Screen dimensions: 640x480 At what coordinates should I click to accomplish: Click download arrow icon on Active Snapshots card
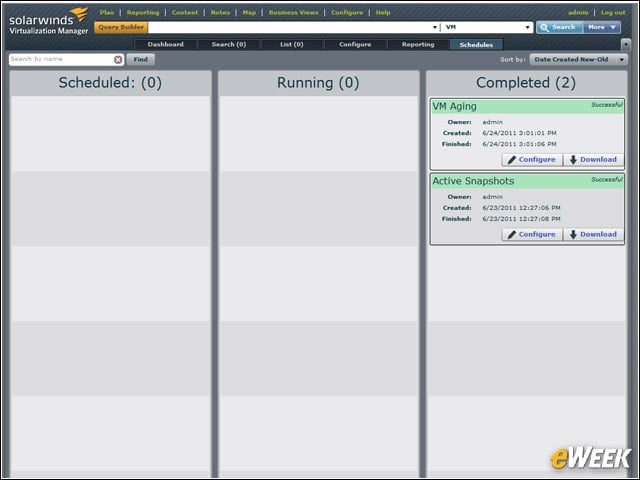(573, 234)
